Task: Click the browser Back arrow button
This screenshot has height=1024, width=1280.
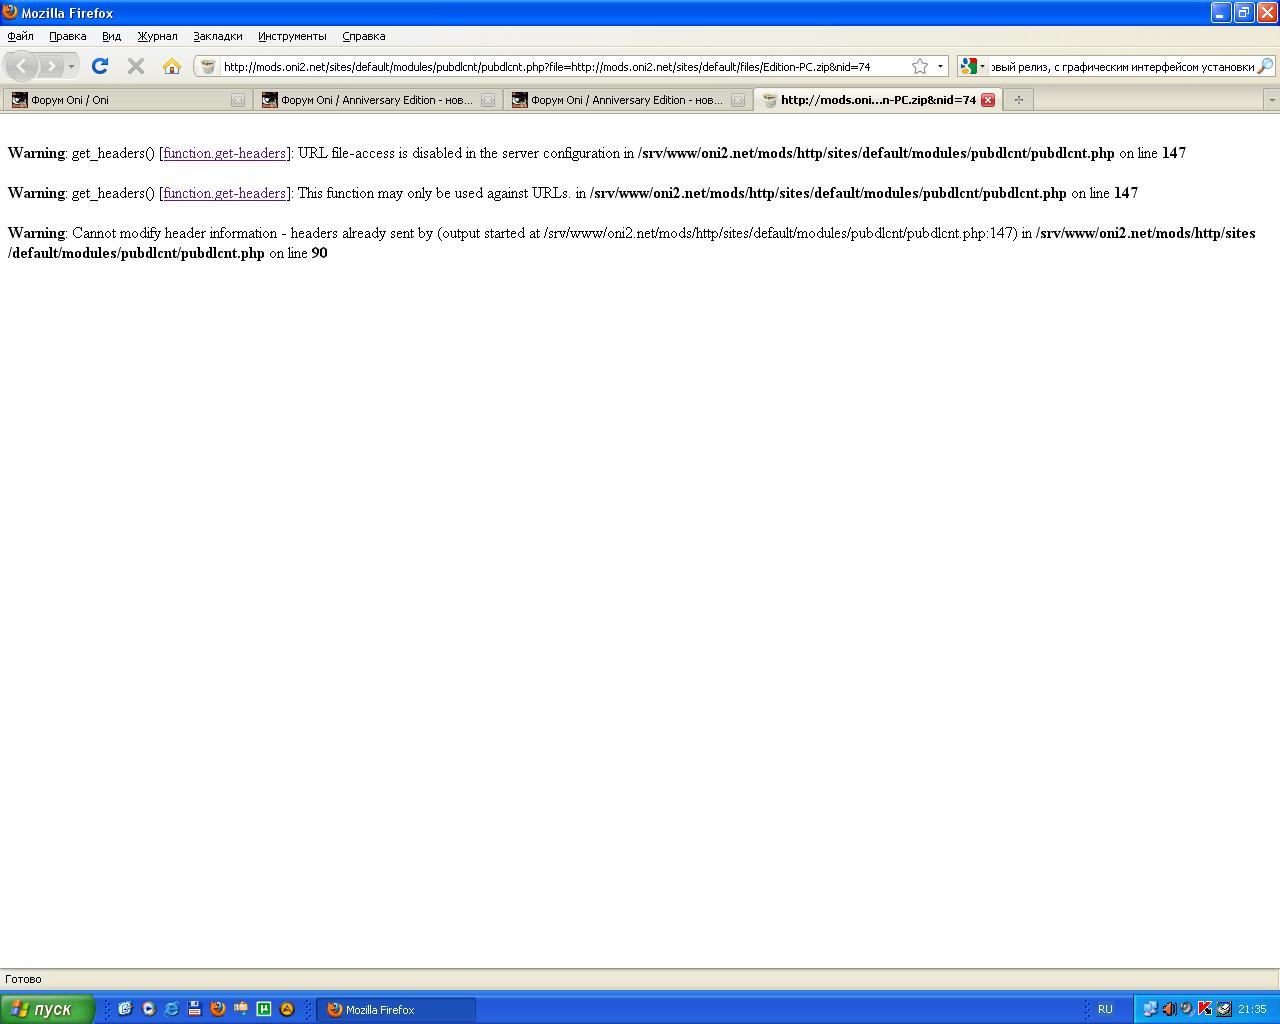Action: click(21, 66)
